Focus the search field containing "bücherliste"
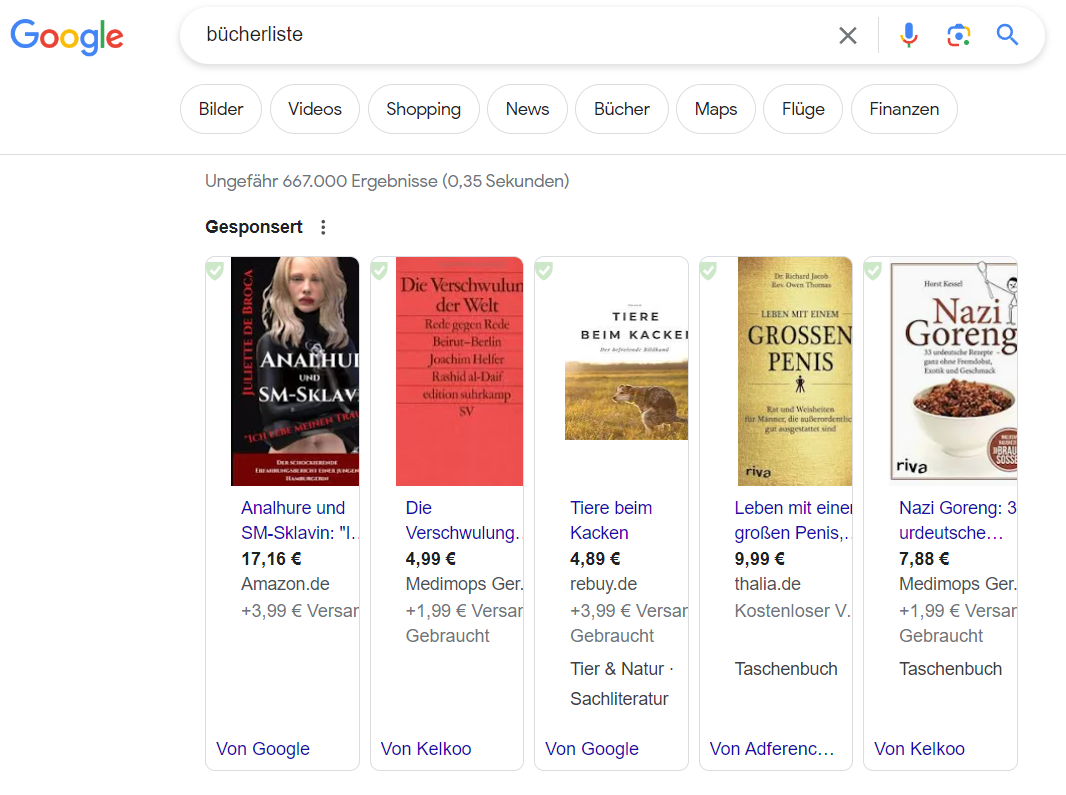The image size is (1066, 795). 500,36
